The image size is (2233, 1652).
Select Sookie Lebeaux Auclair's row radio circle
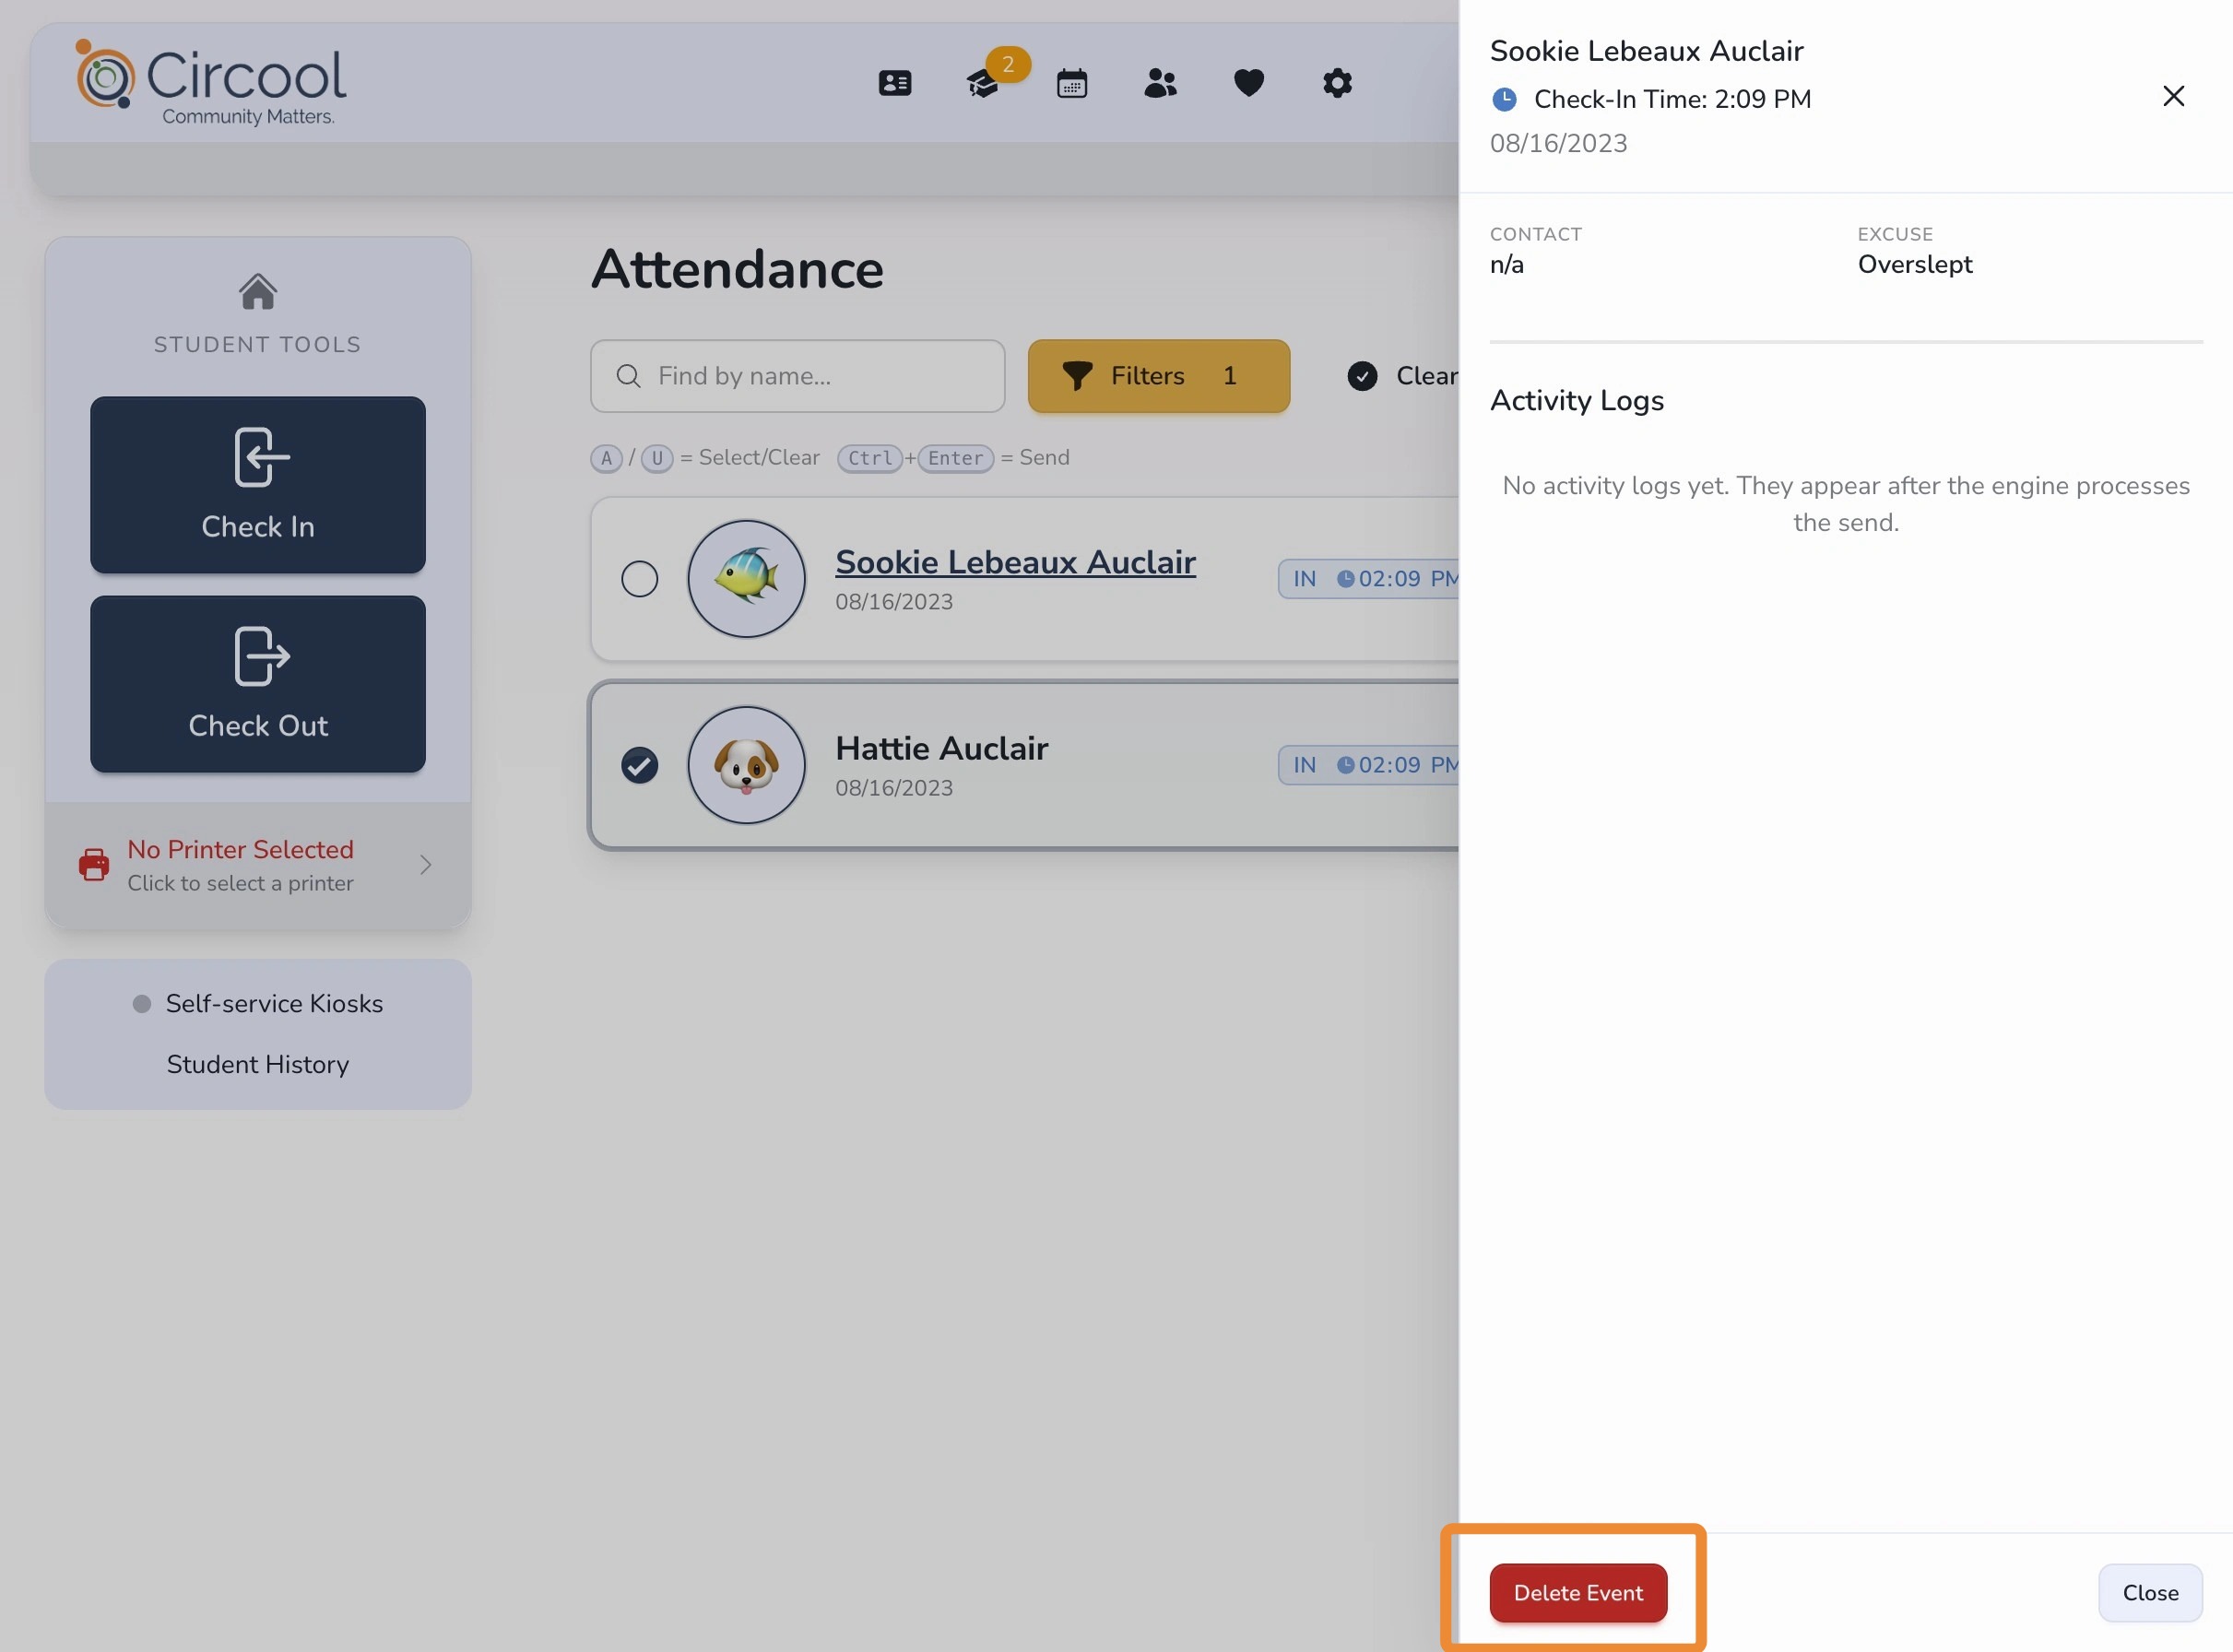click(x=639, y=578)
